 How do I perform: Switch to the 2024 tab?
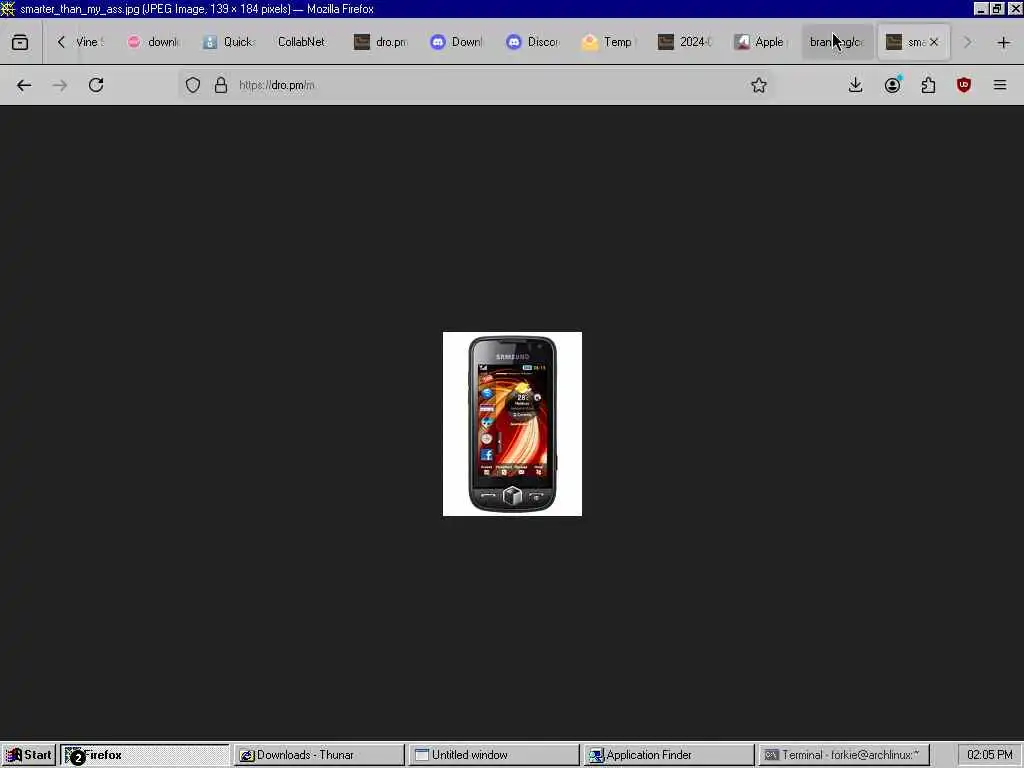coord(684,42)
